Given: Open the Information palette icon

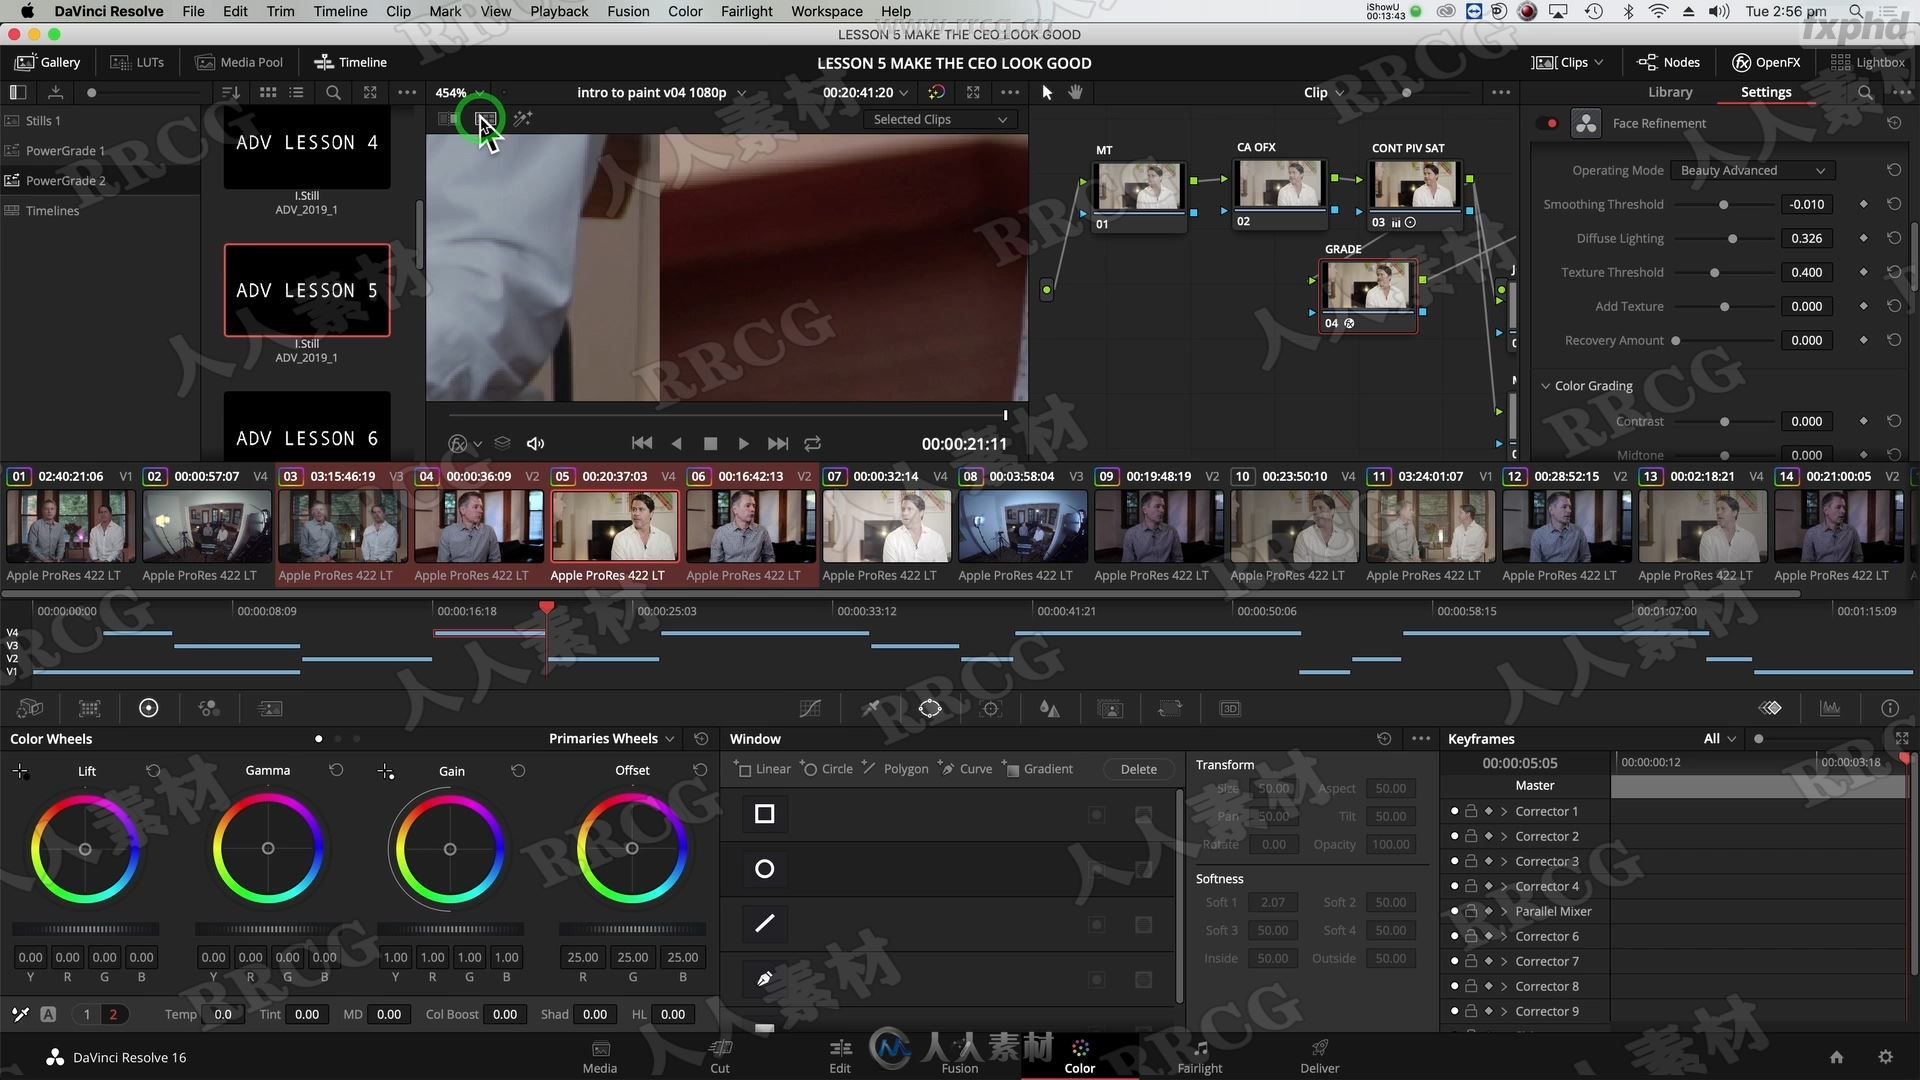Looking at the screenshot, I should coord(1890,708).
